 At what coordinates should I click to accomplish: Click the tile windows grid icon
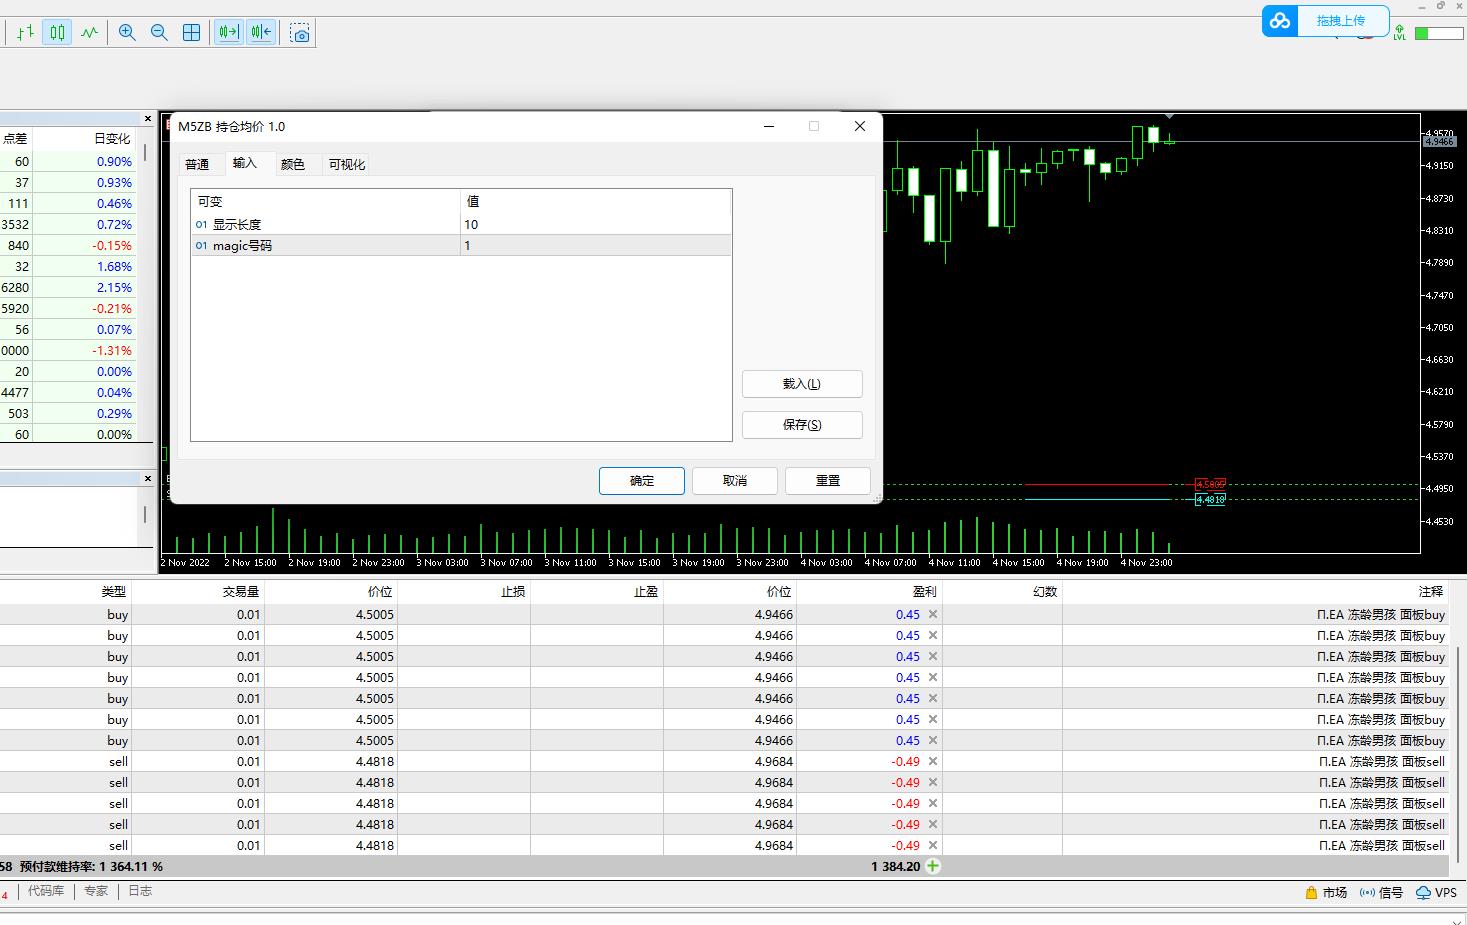191,32
